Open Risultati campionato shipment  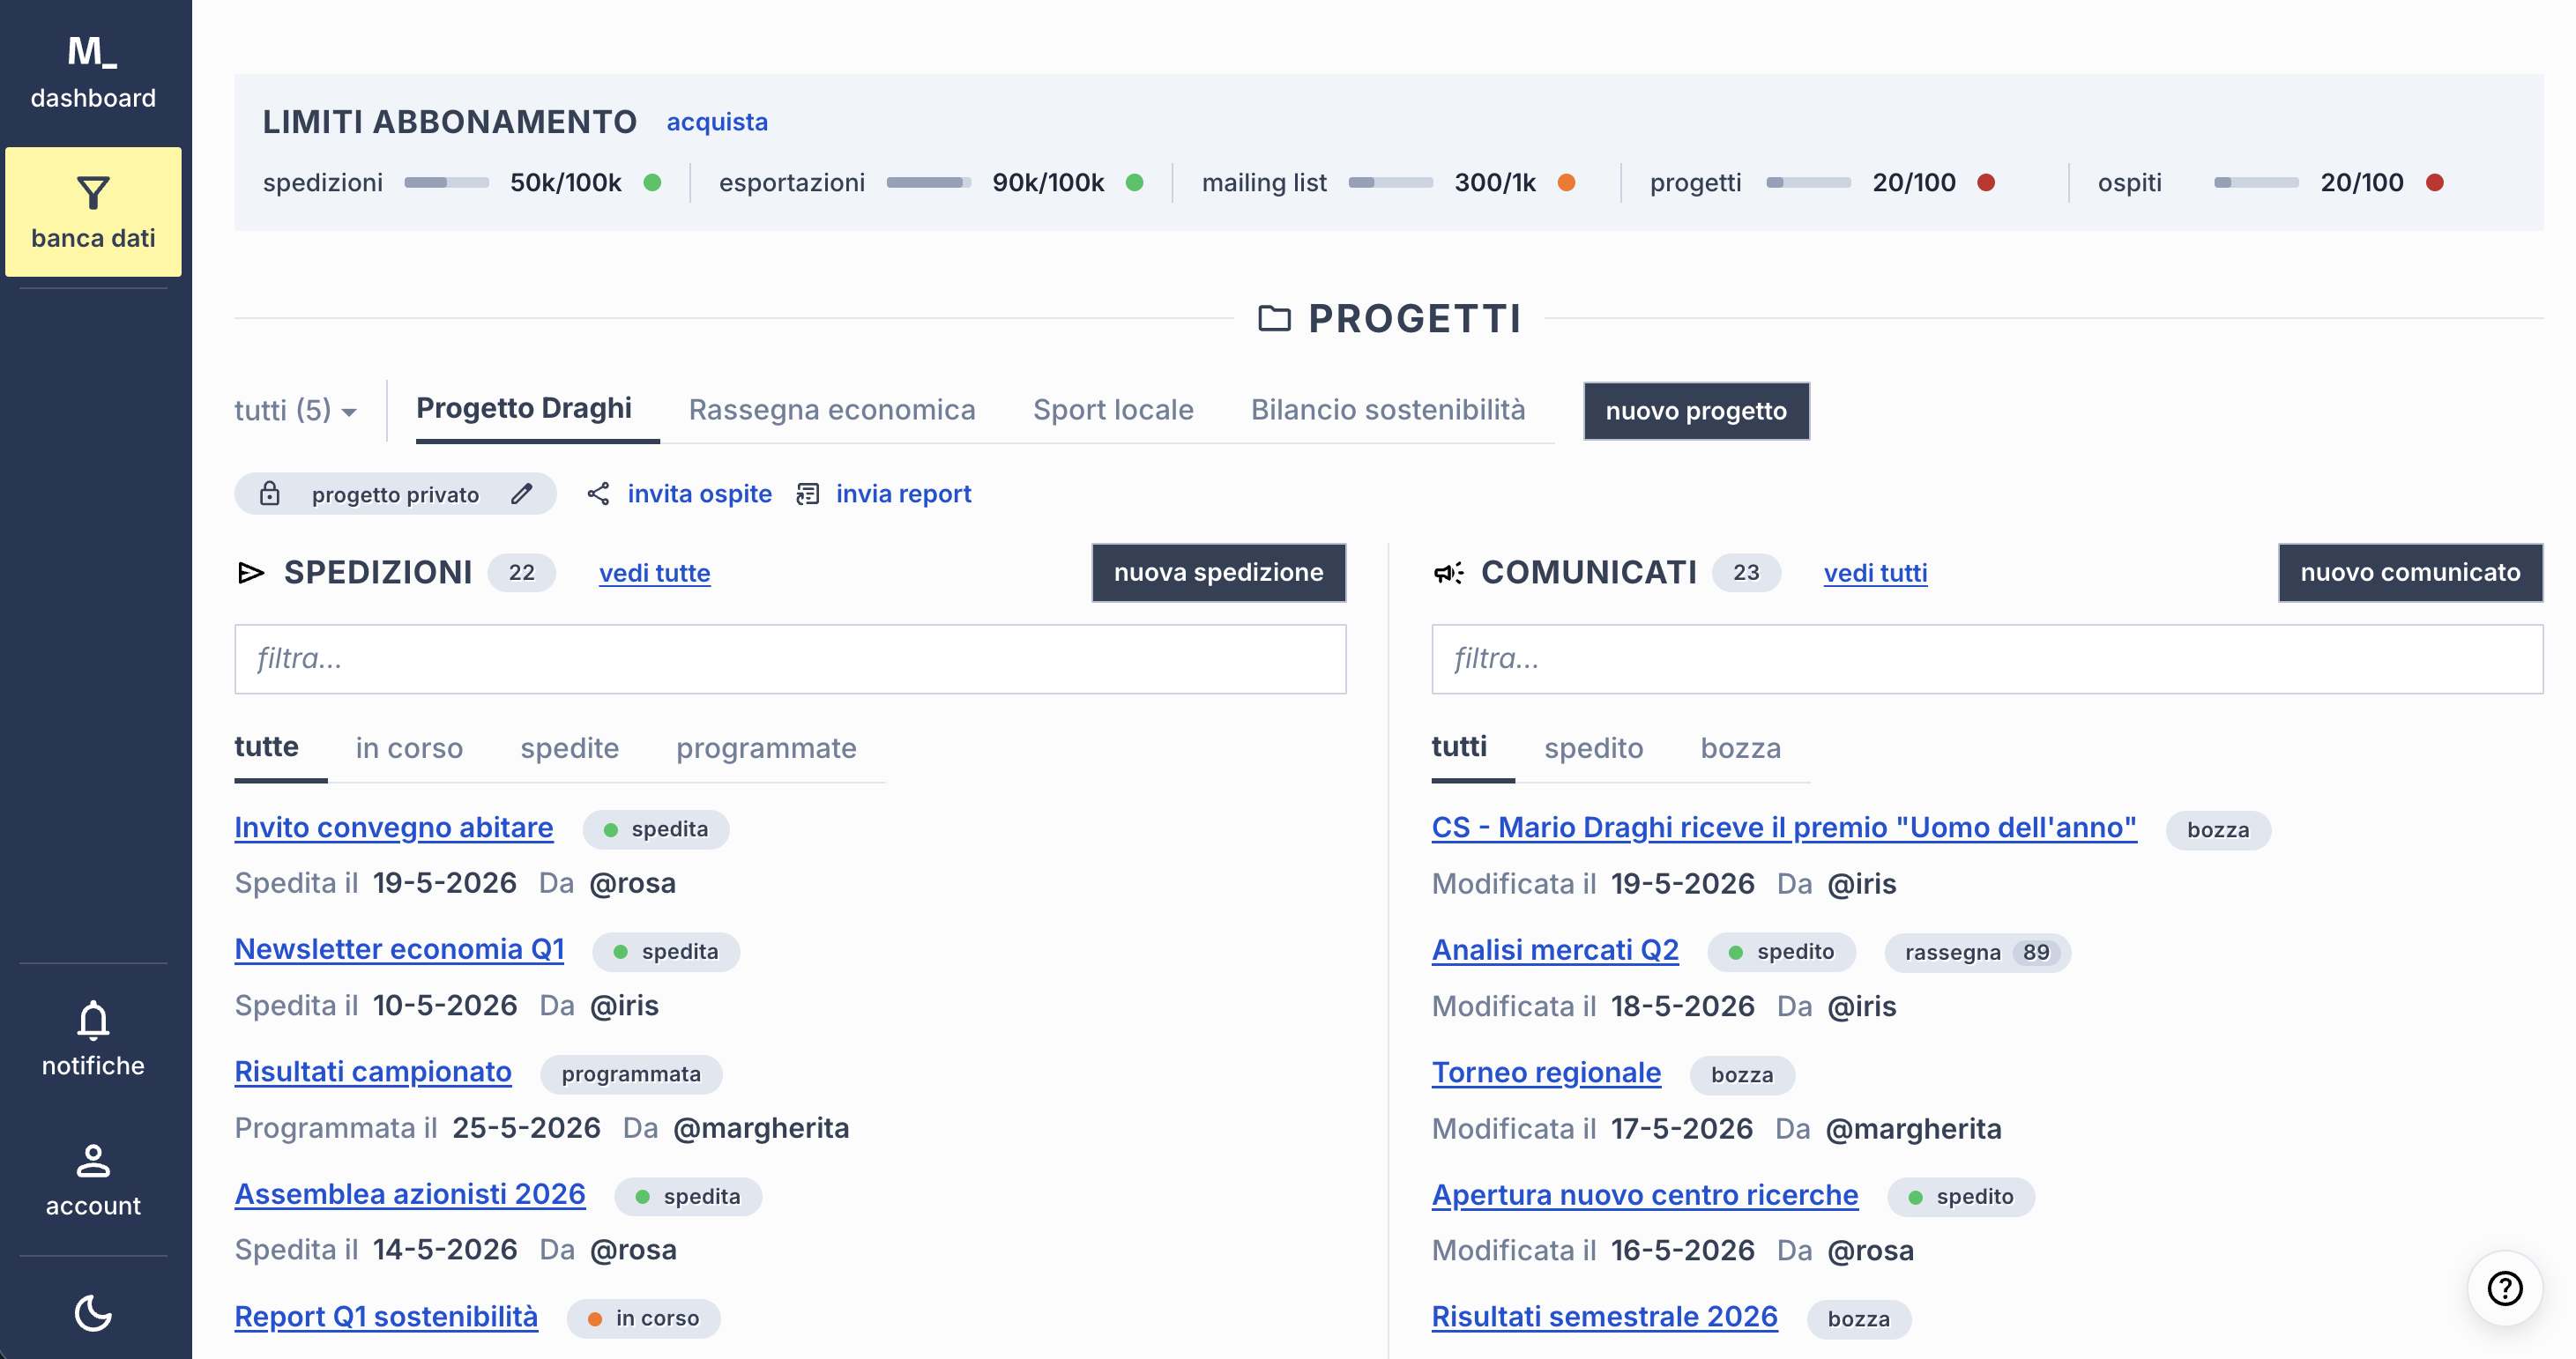coord(373,1072)
